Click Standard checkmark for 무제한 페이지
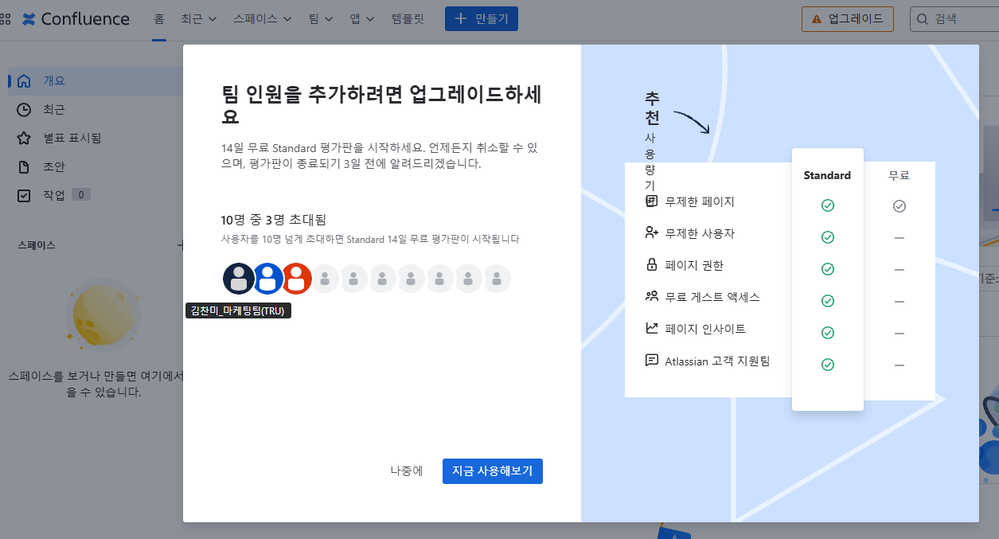The width and height of the screenshot is (999, 539). pyautogui.click(x=828, y=205)
